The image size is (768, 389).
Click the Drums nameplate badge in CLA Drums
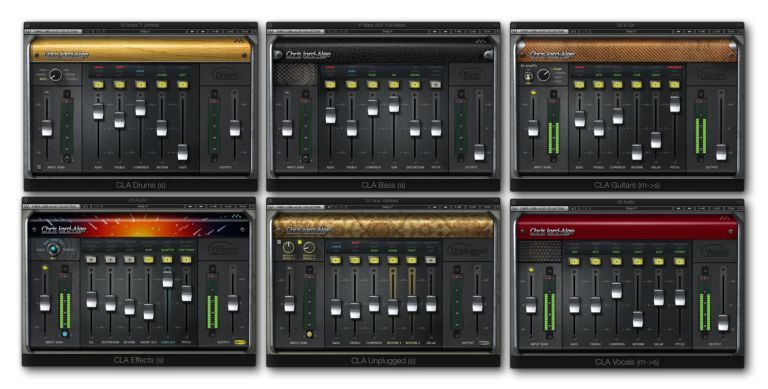click(226, 75)
